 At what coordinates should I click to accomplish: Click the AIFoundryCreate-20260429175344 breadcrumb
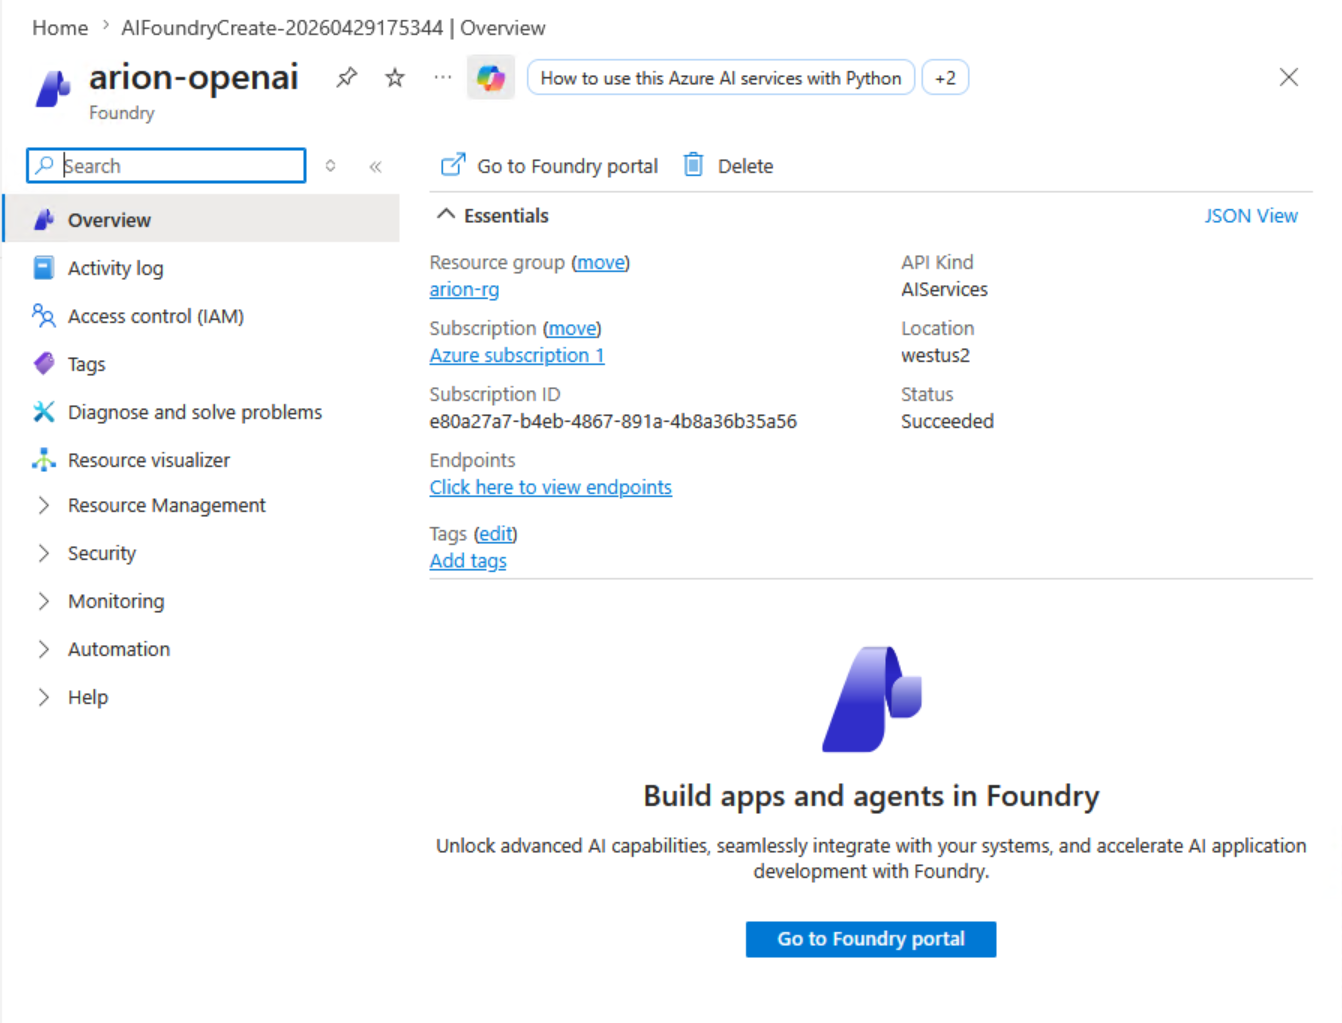(x=282, y=28)
